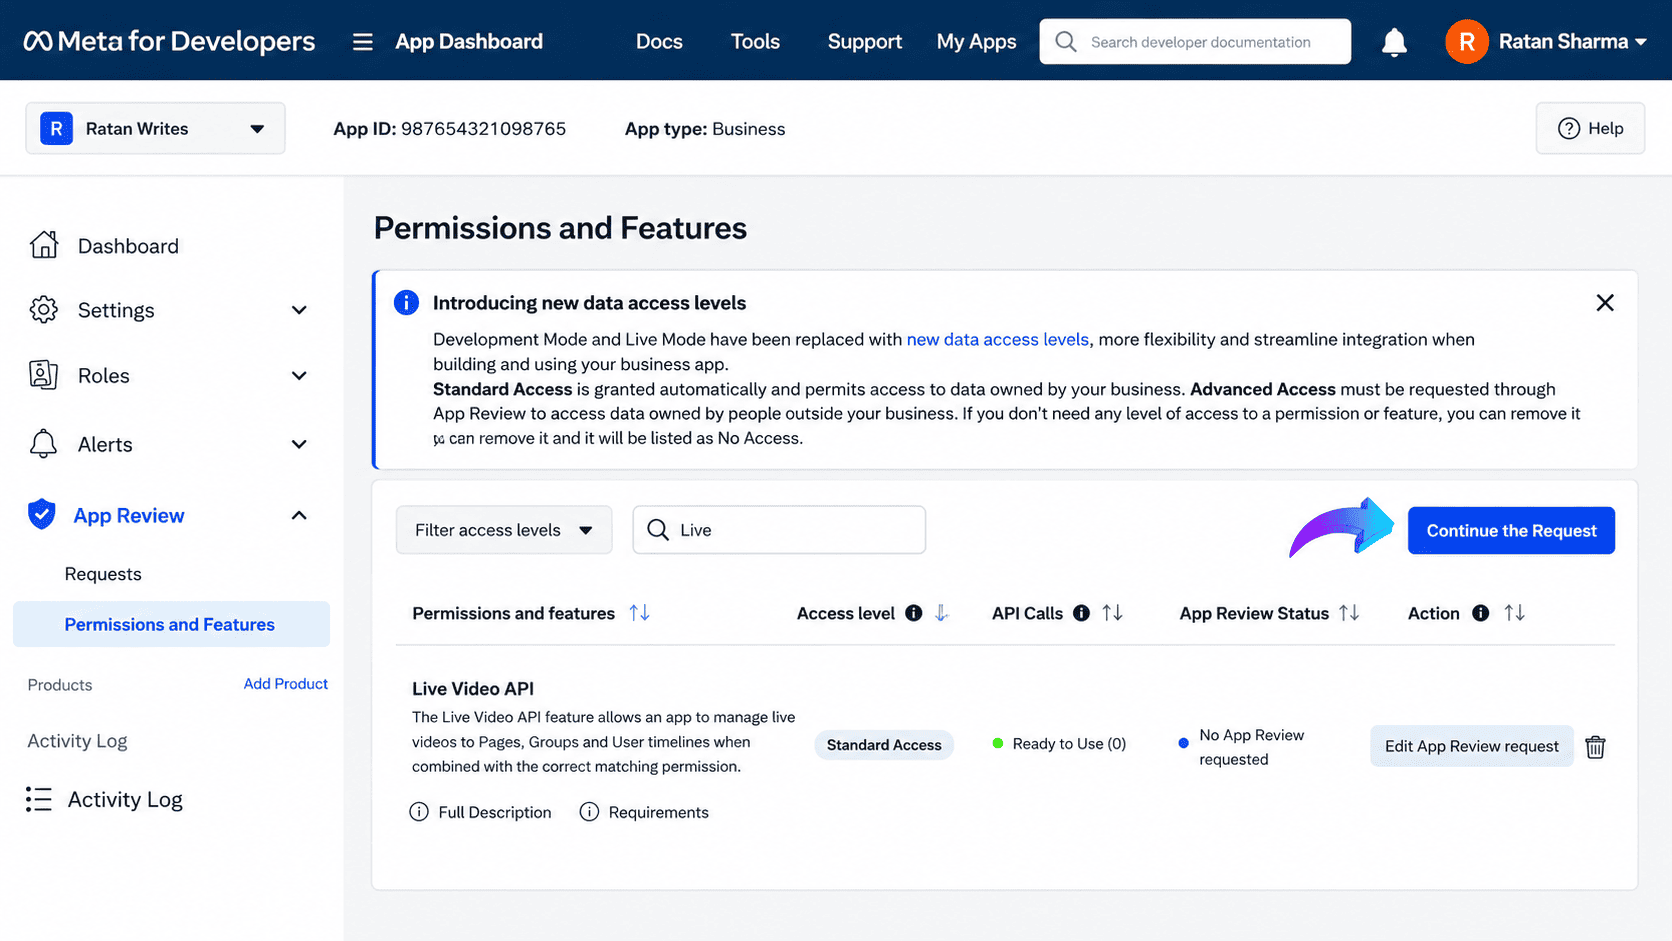Sort by Access level column arrow
The height and width of the screenshot is (941, 1672).
click(941, 613)
